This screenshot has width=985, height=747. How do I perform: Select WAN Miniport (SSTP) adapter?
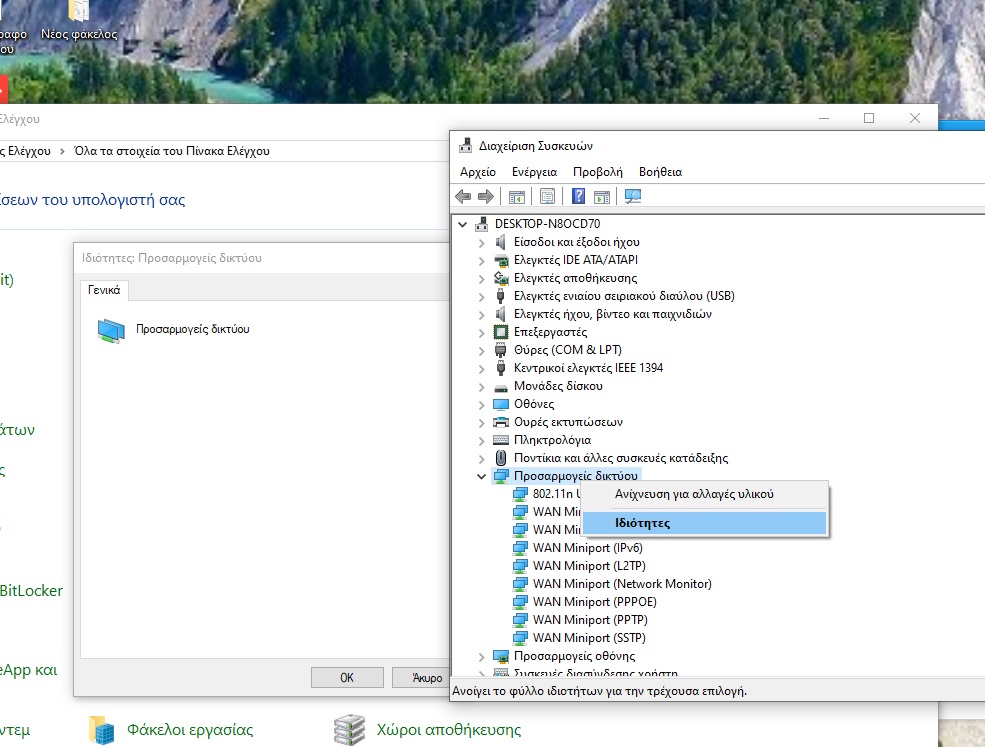coord(589,638)
